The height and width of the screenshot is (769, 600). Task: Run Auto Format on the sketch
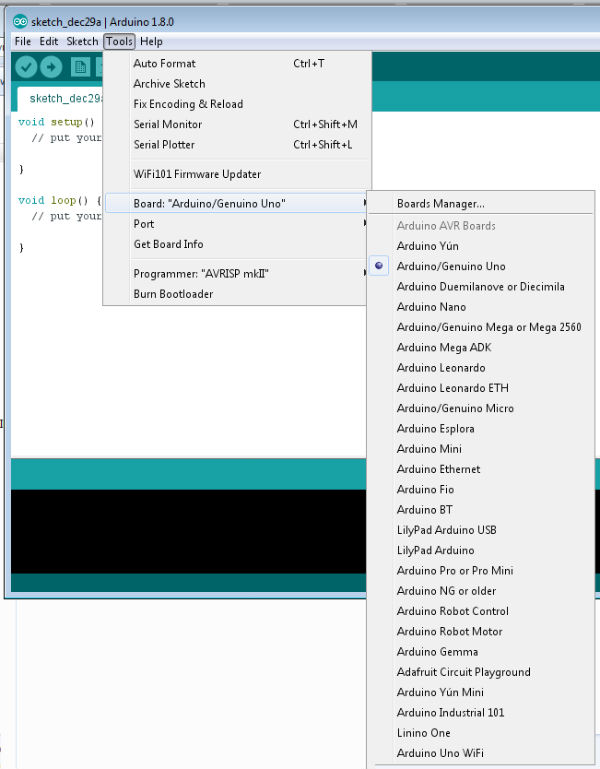[164, 64]
